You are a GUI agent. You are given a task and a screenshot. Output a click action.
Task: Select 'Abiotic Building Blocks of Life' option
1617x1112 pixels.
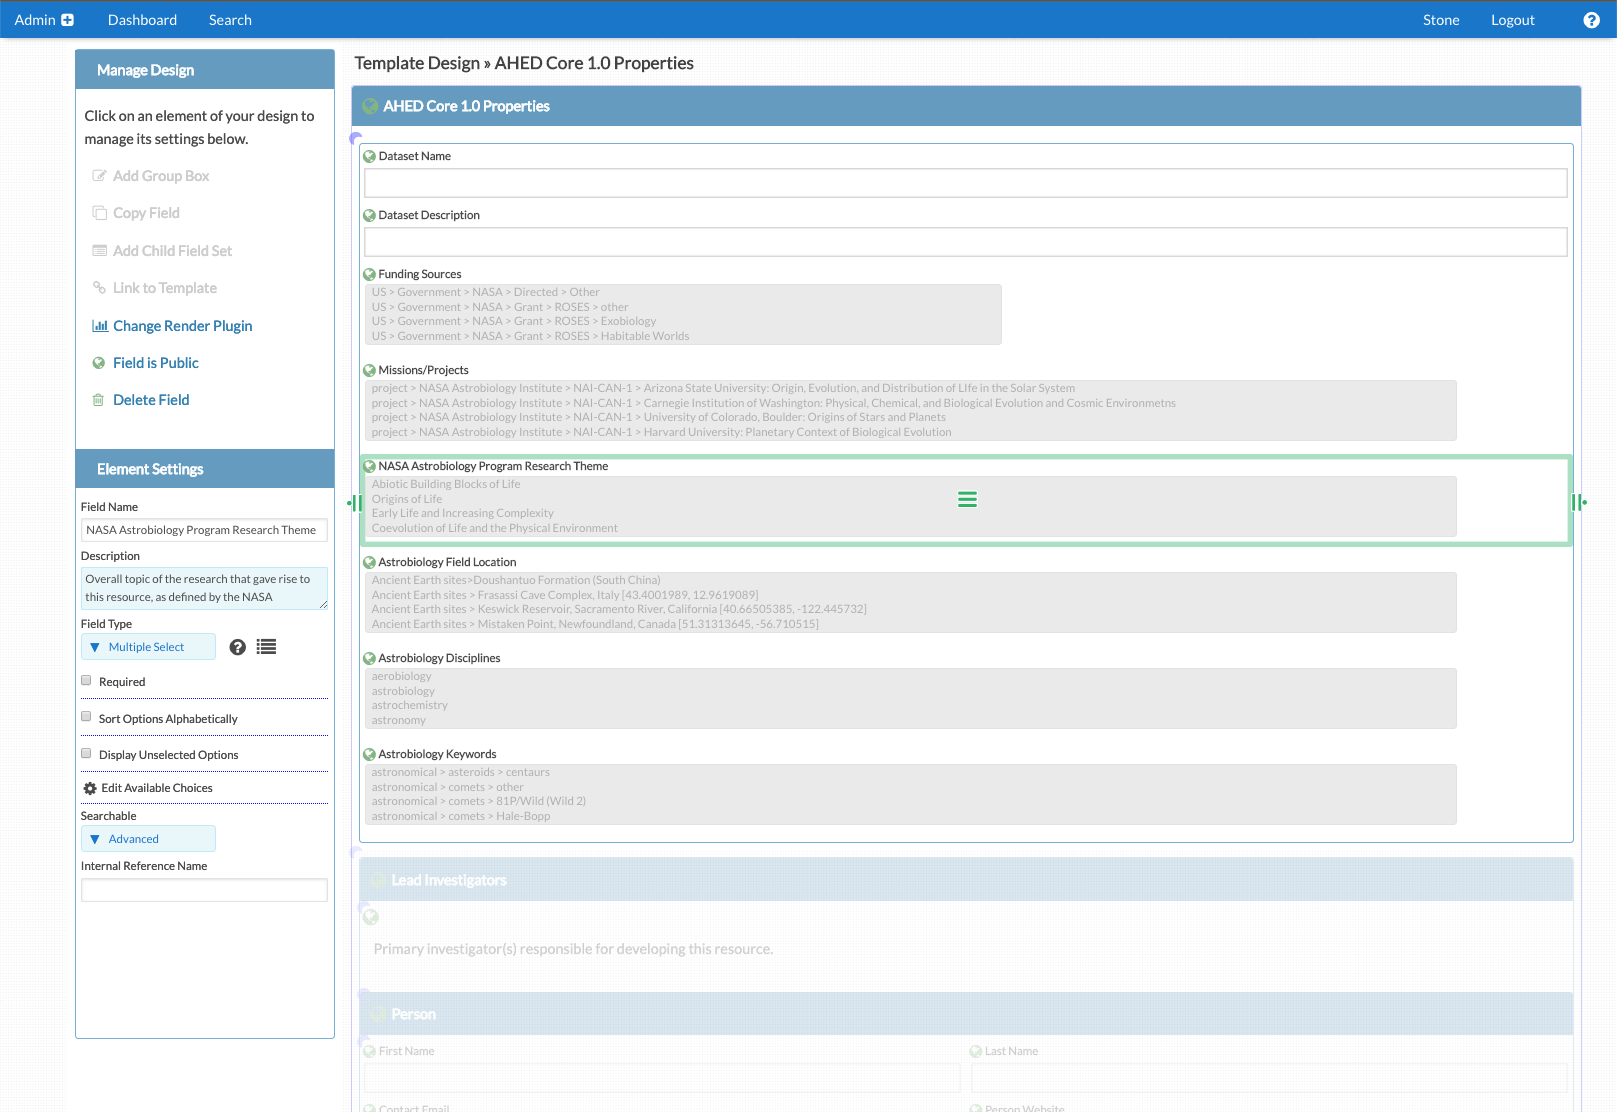(446, 484)
